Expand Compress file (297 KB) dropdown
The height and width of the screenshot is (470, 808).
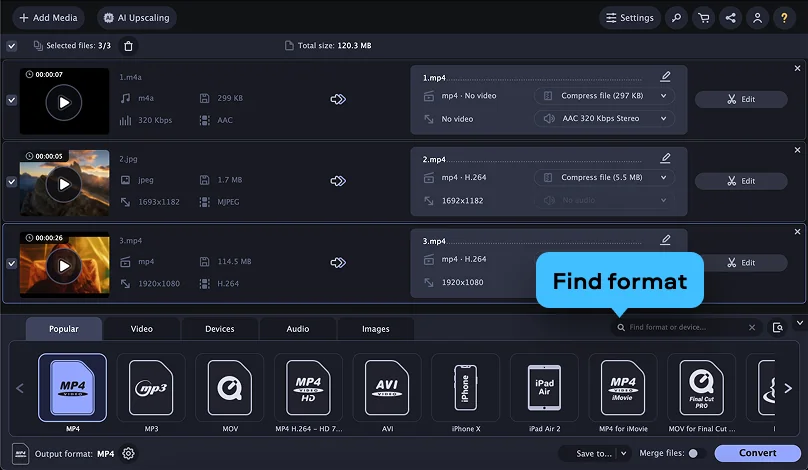coord(604,95)
